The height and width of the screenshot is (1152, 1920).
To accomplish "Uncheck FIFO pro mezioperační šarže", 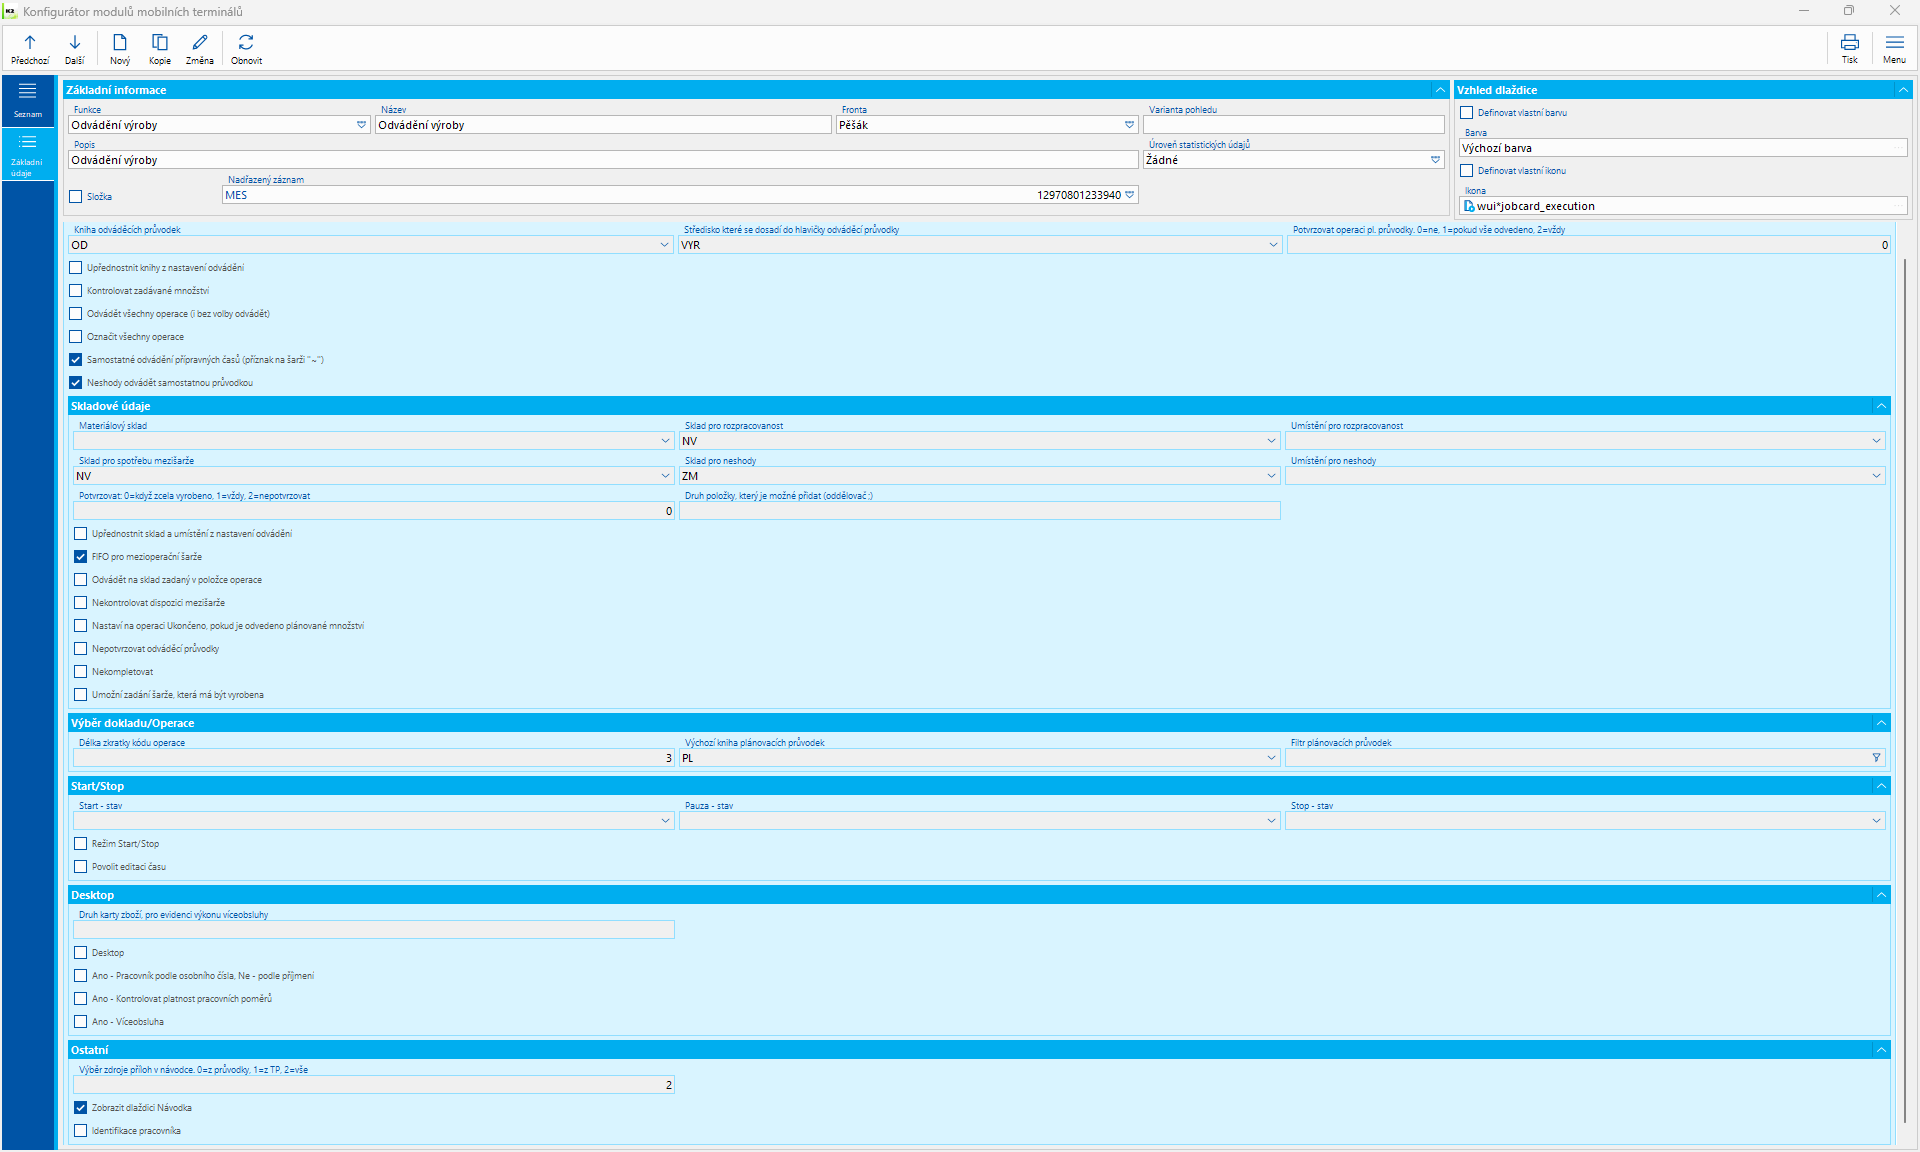I will pos(81,557).
